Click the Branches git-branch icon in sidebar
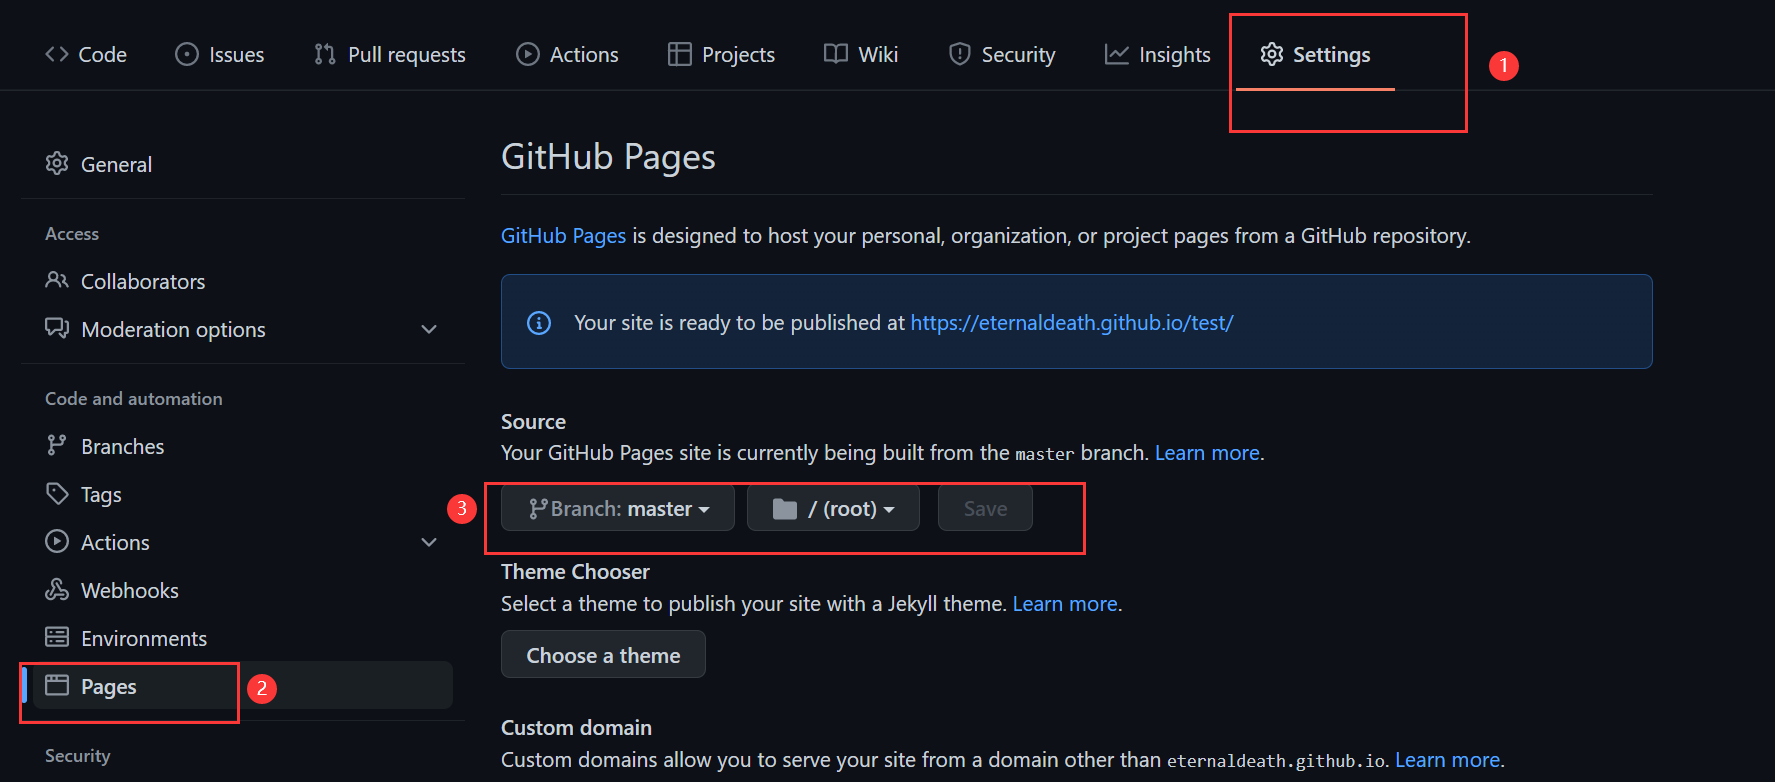 point(57,445)
